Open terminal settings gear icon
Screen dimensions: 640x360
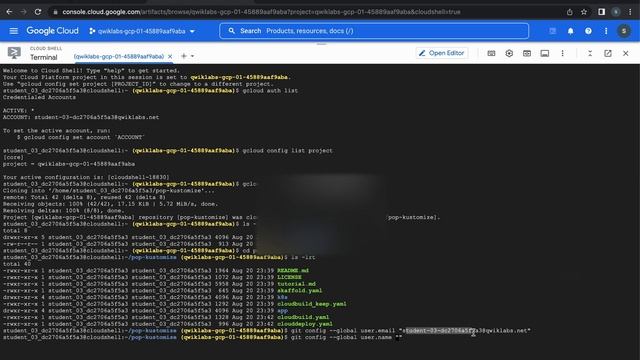(509, 53)
